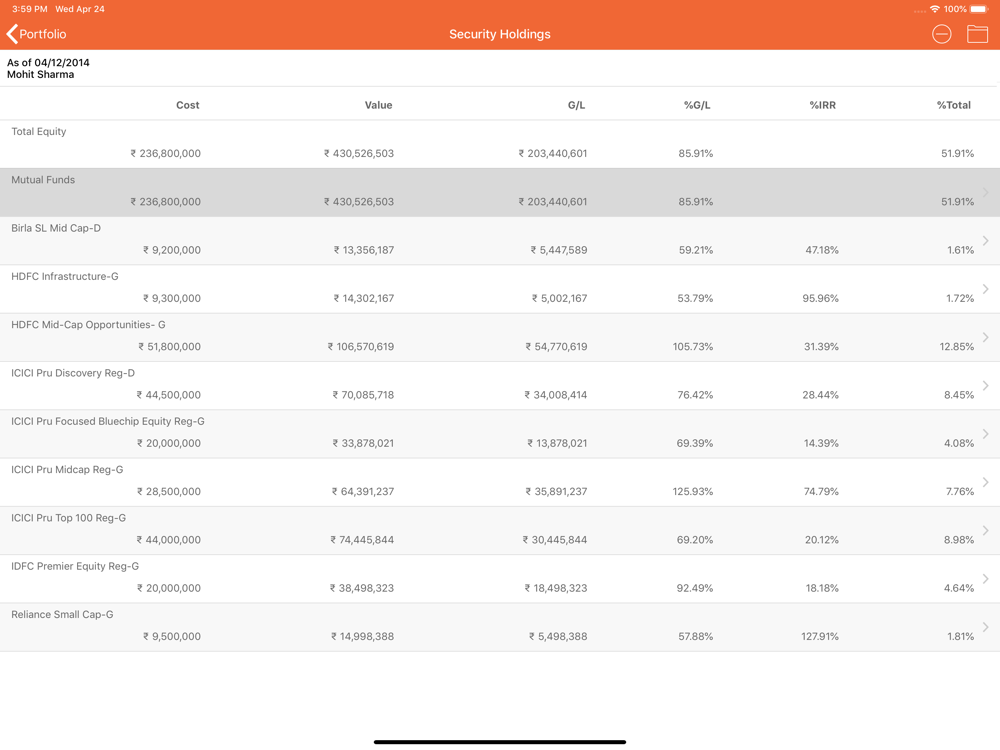Image resolution: width=1000 pixels, height=750 pixels.
Task: Tap the battery indicator icon
Action: (979, 9)
